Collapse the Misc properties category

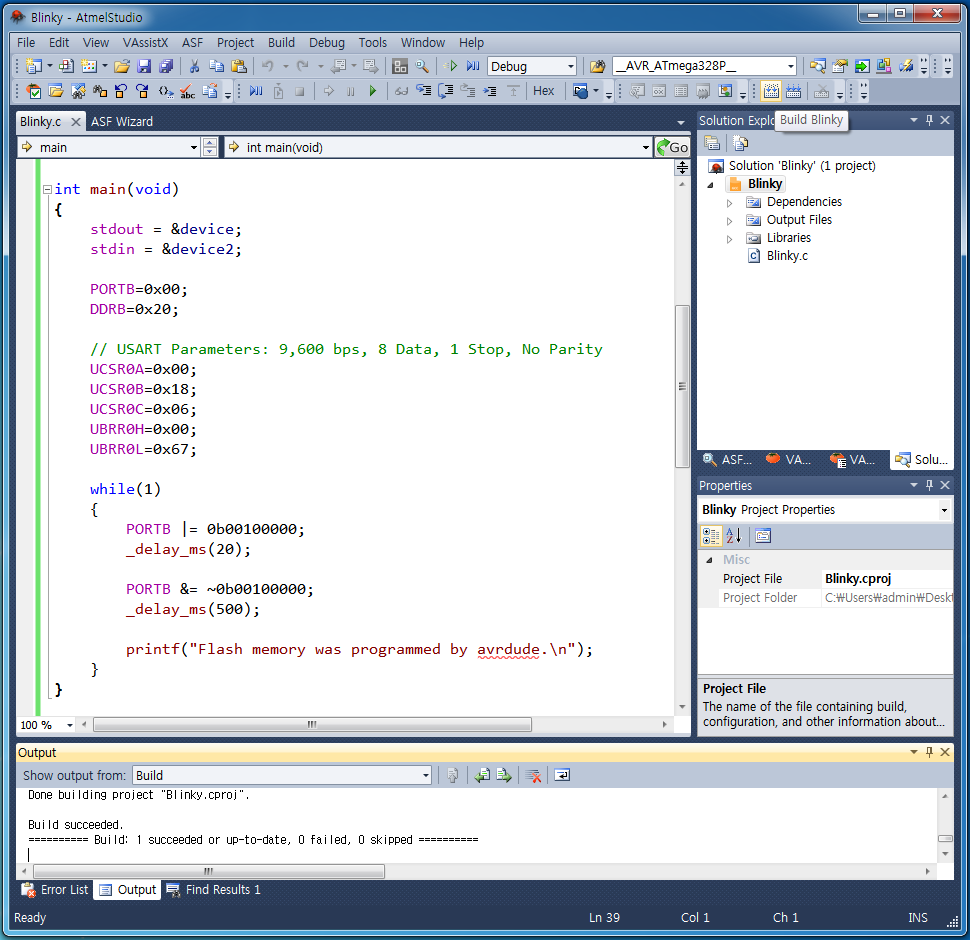tap(710, 560)
